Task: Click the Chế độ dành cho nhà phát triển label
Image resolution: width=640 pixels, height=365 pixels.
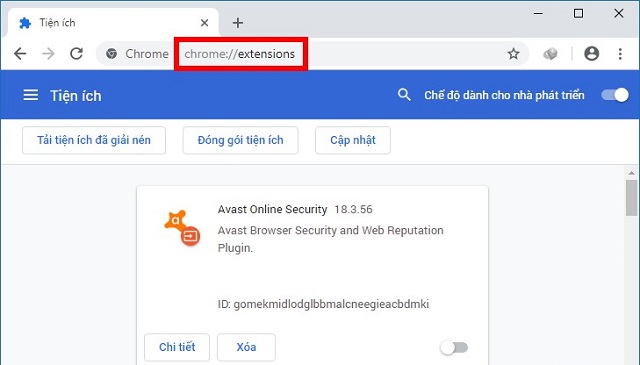Action: tap(504, 95)
